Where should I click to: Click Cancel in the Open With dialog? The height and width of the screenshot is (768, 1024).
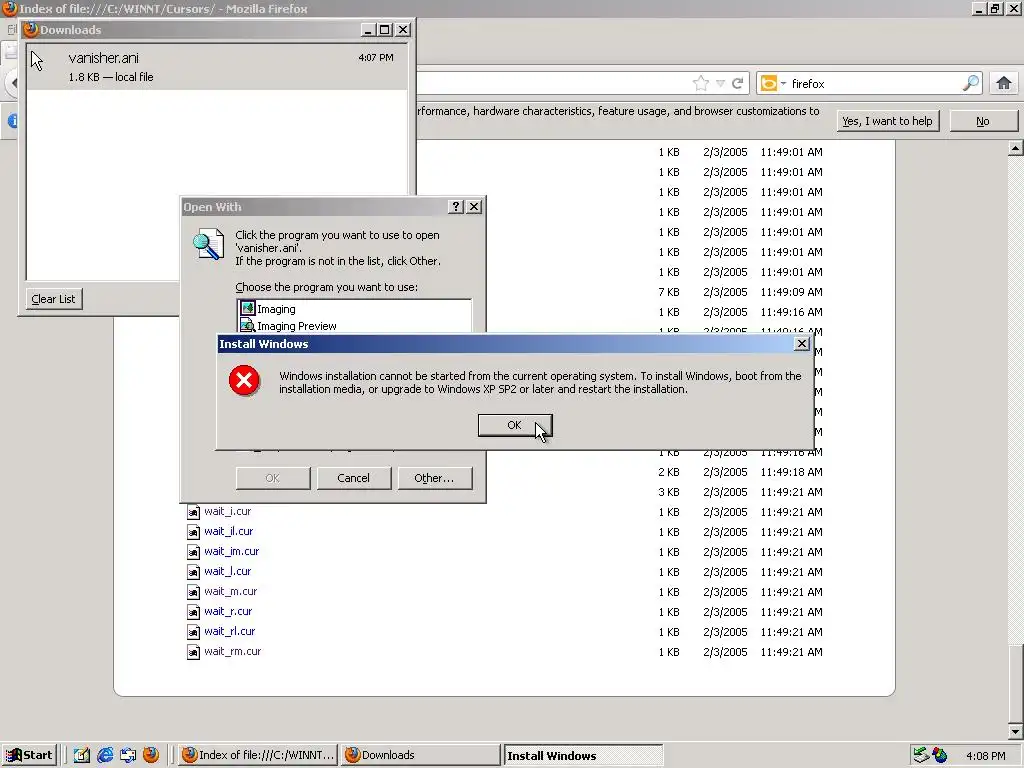[353, 478]
